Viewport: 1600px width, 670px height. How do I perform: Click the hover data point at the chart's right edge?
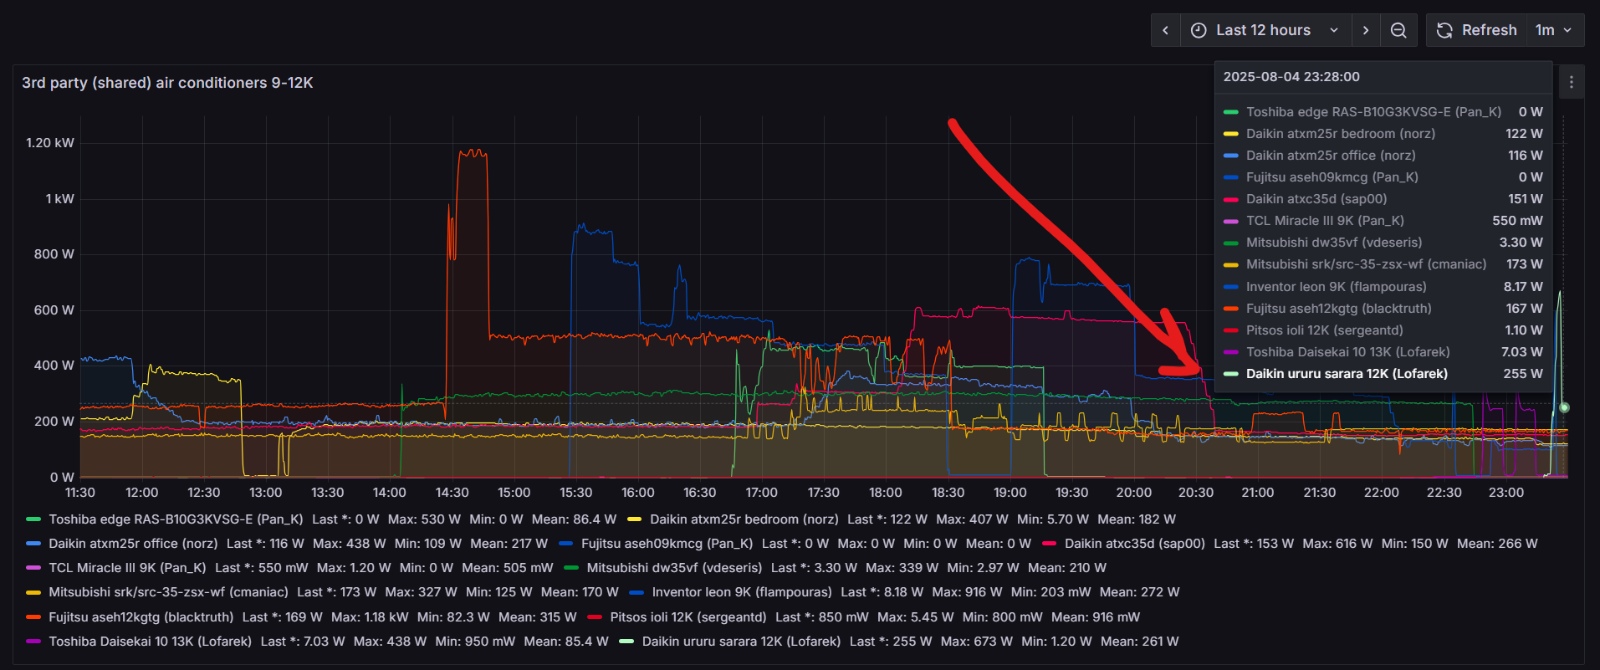[1564, 407]
